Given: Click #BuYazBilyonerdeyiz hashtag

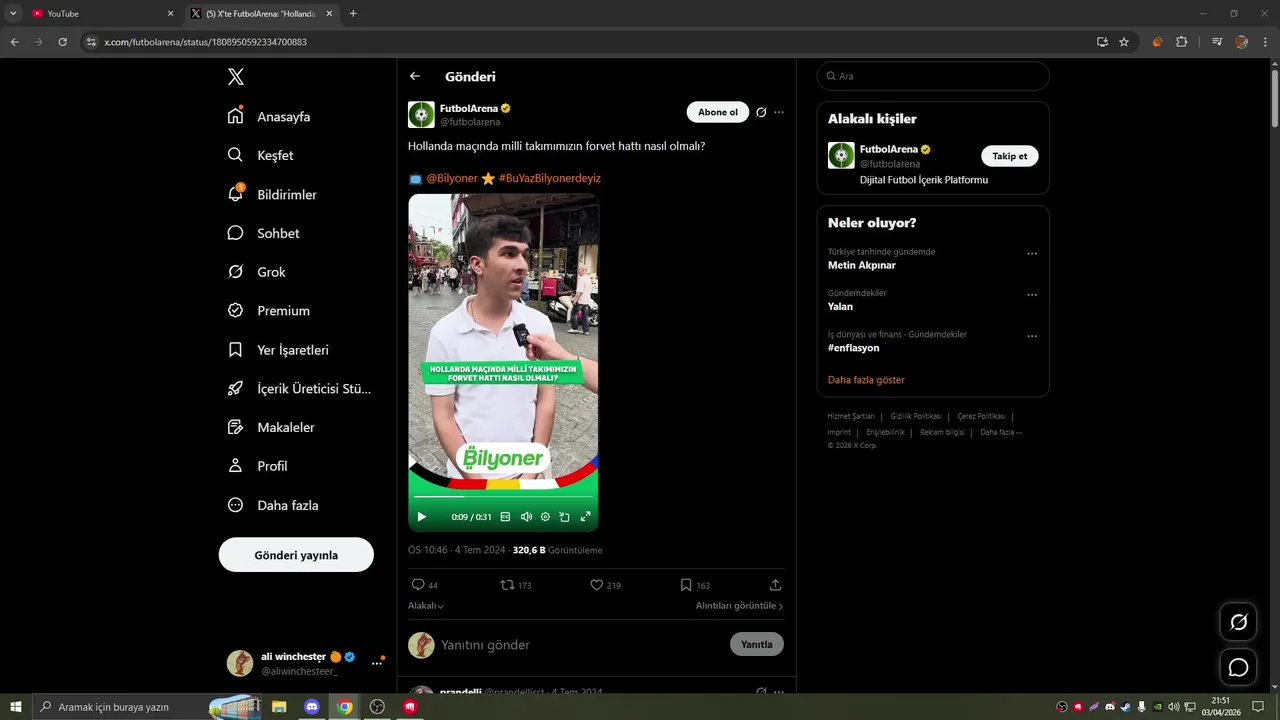Looking at the screenshot, I should point(550,178).
